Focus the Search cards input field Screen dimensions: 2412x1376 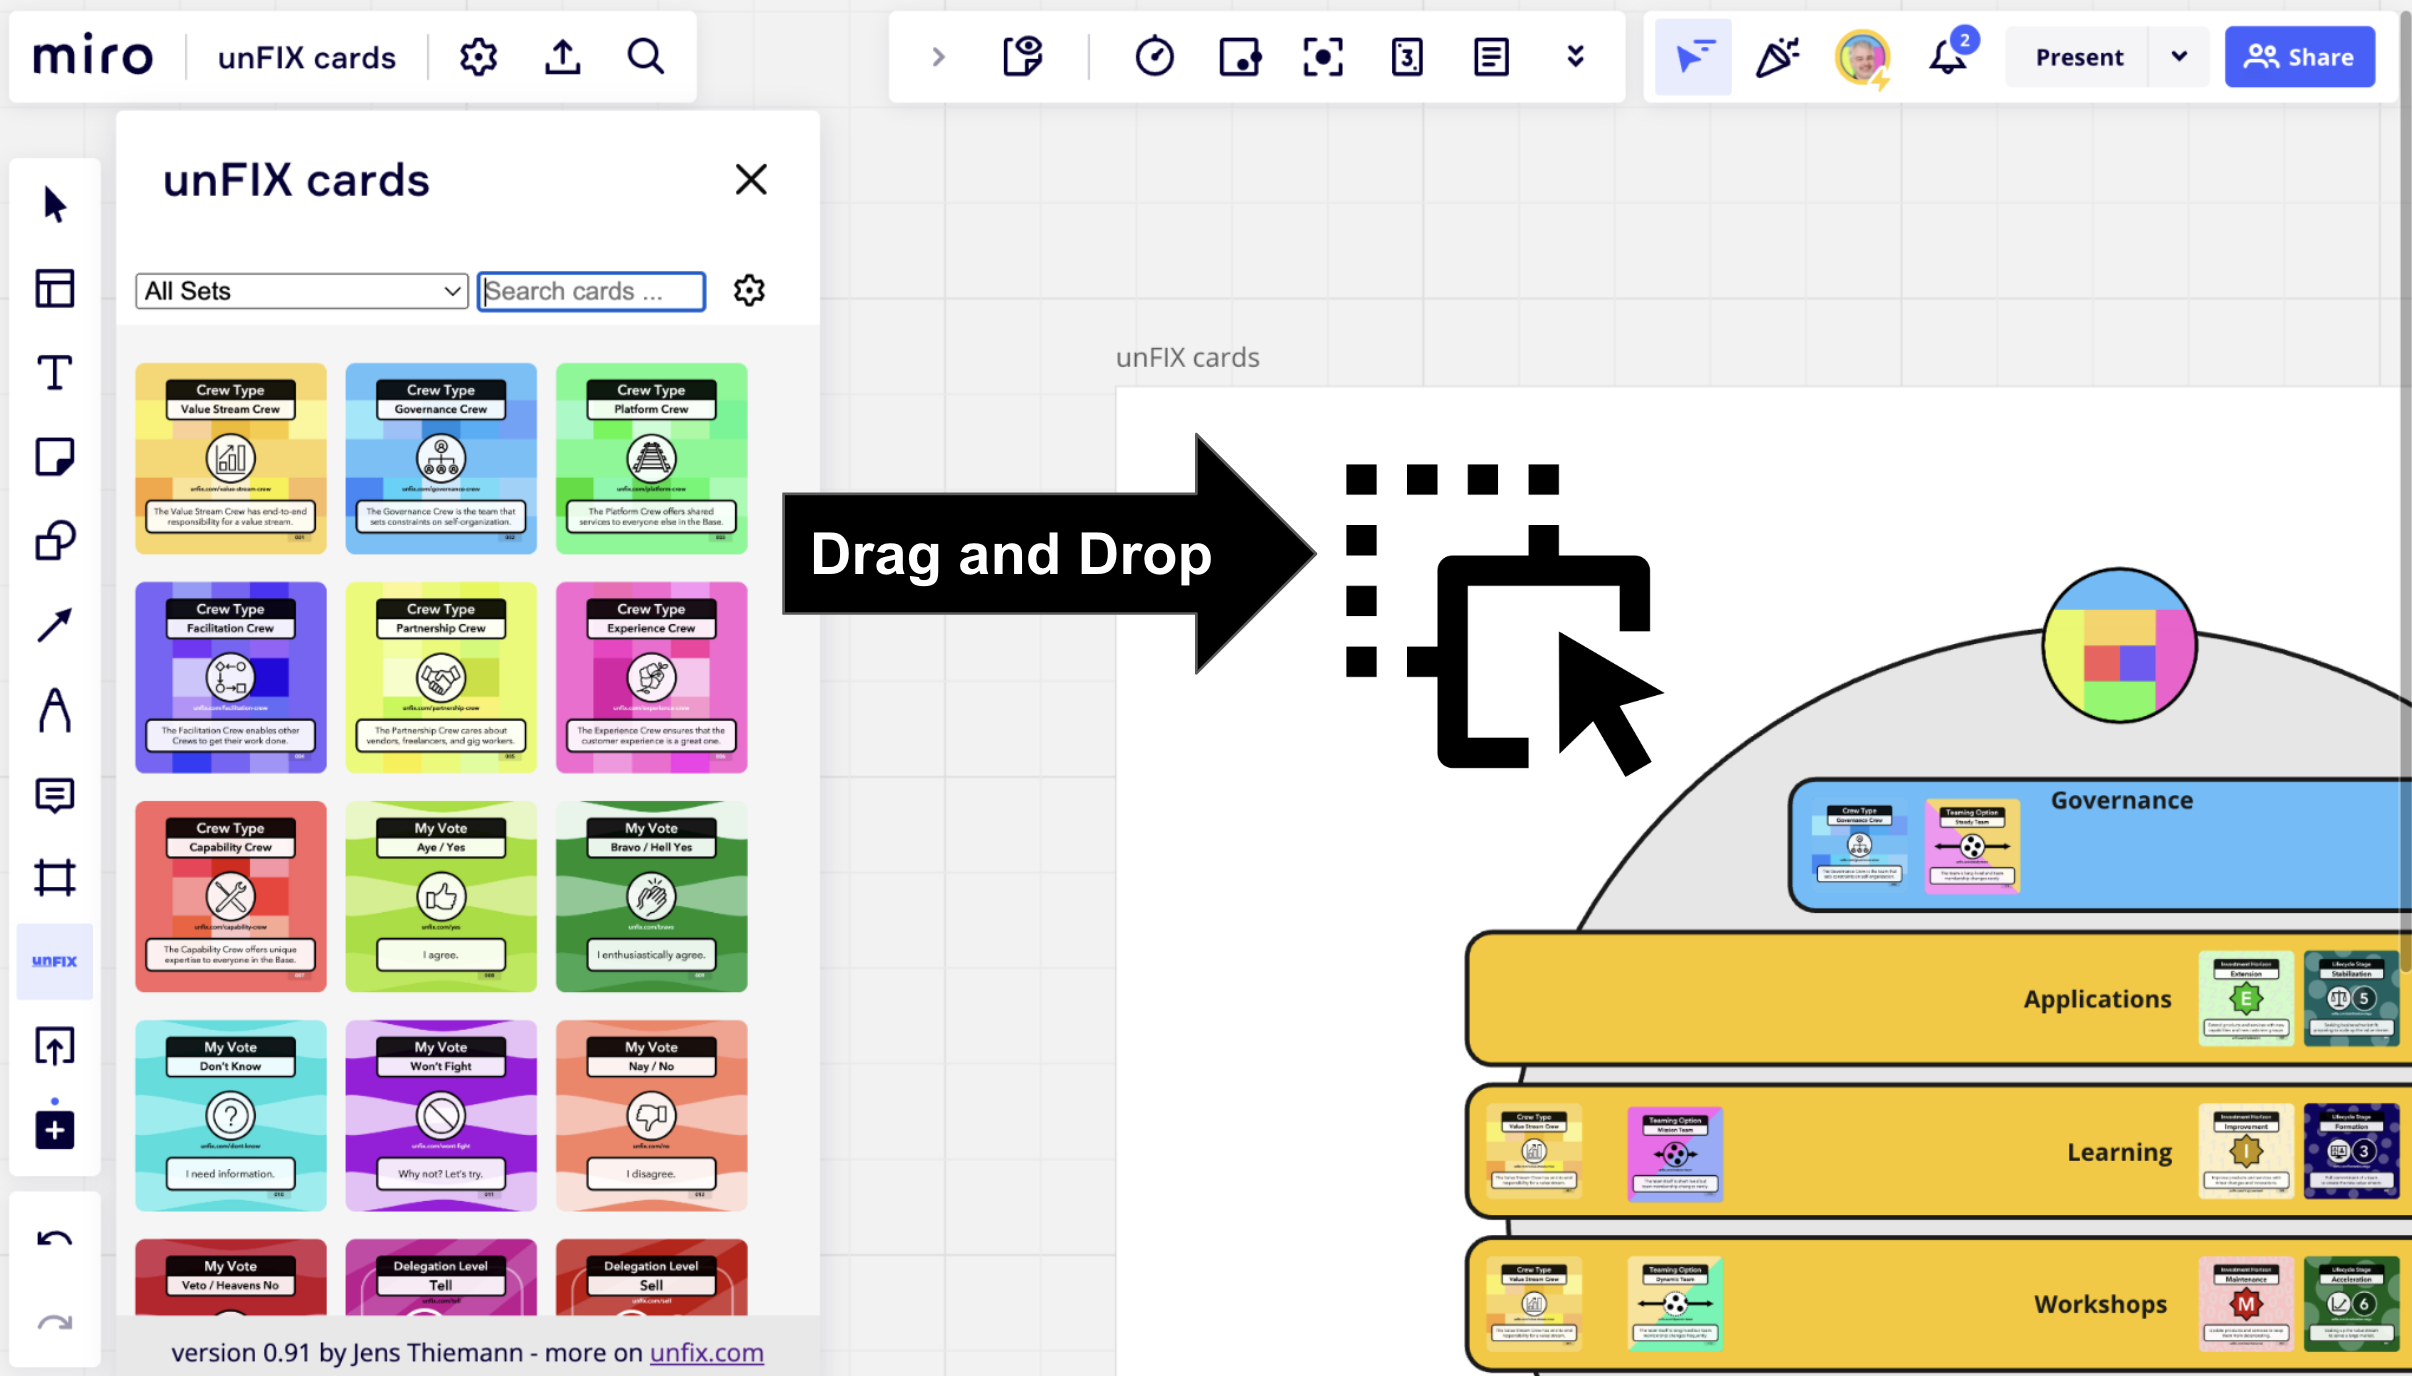point(592,291)
